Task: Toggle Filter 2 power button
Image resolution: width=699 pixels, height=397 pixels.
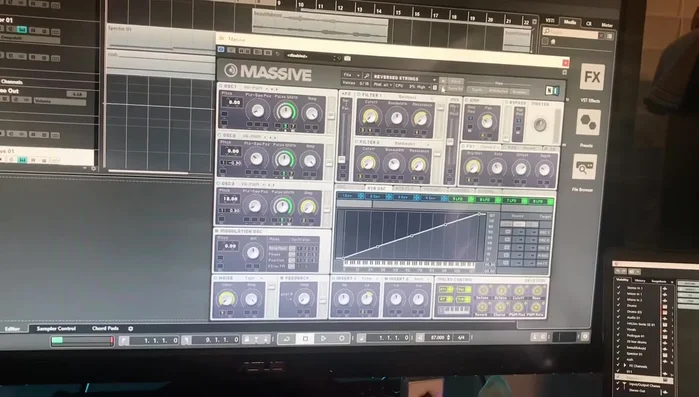Action: coord(357,142)
